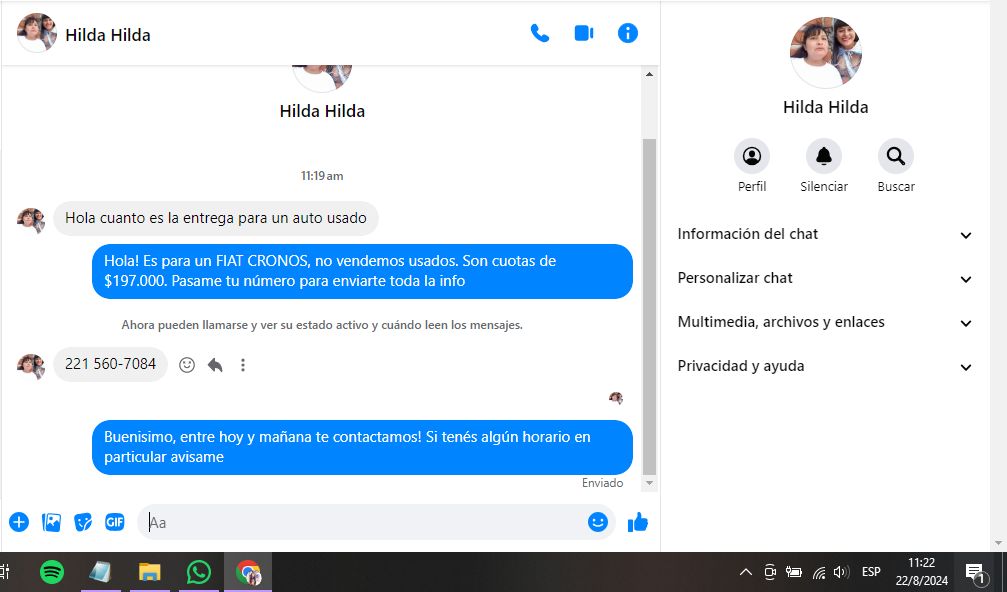Choose a GIF

click(x=114, y=522)
